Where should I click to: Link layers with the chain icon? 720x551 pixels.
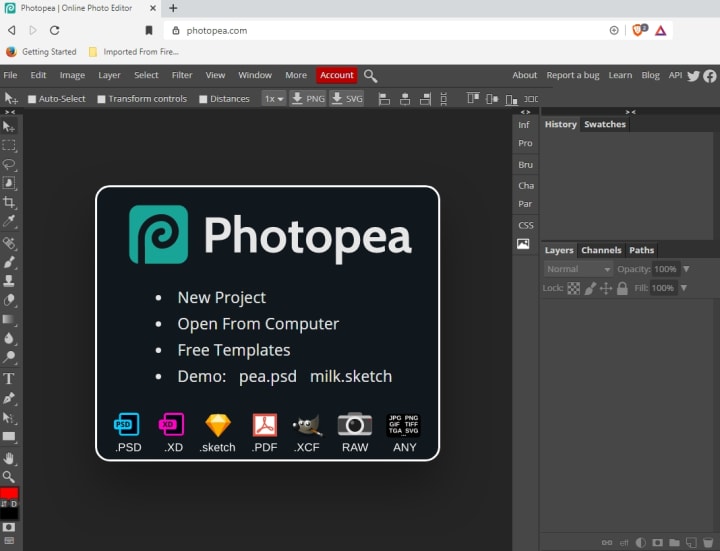607,542
